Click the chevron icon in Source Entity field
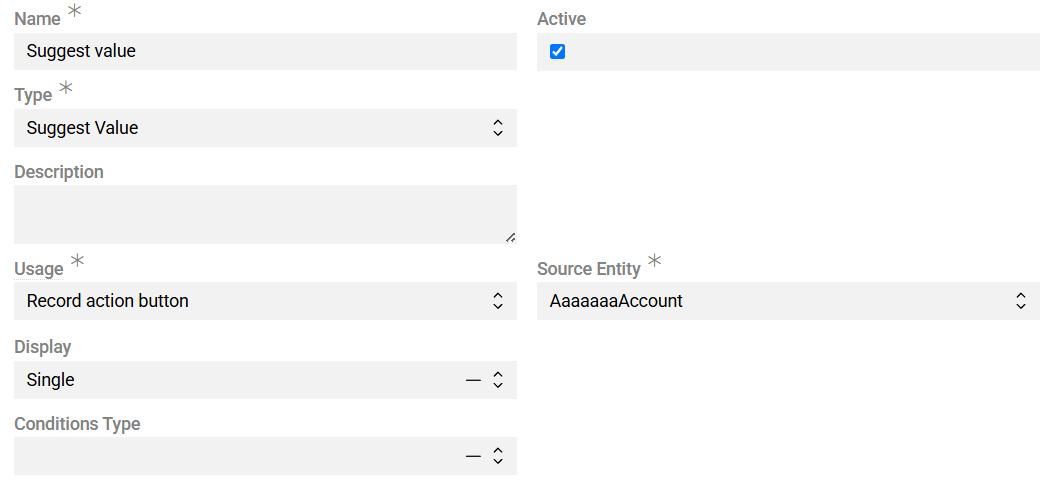 click(x=1020, y=301)
